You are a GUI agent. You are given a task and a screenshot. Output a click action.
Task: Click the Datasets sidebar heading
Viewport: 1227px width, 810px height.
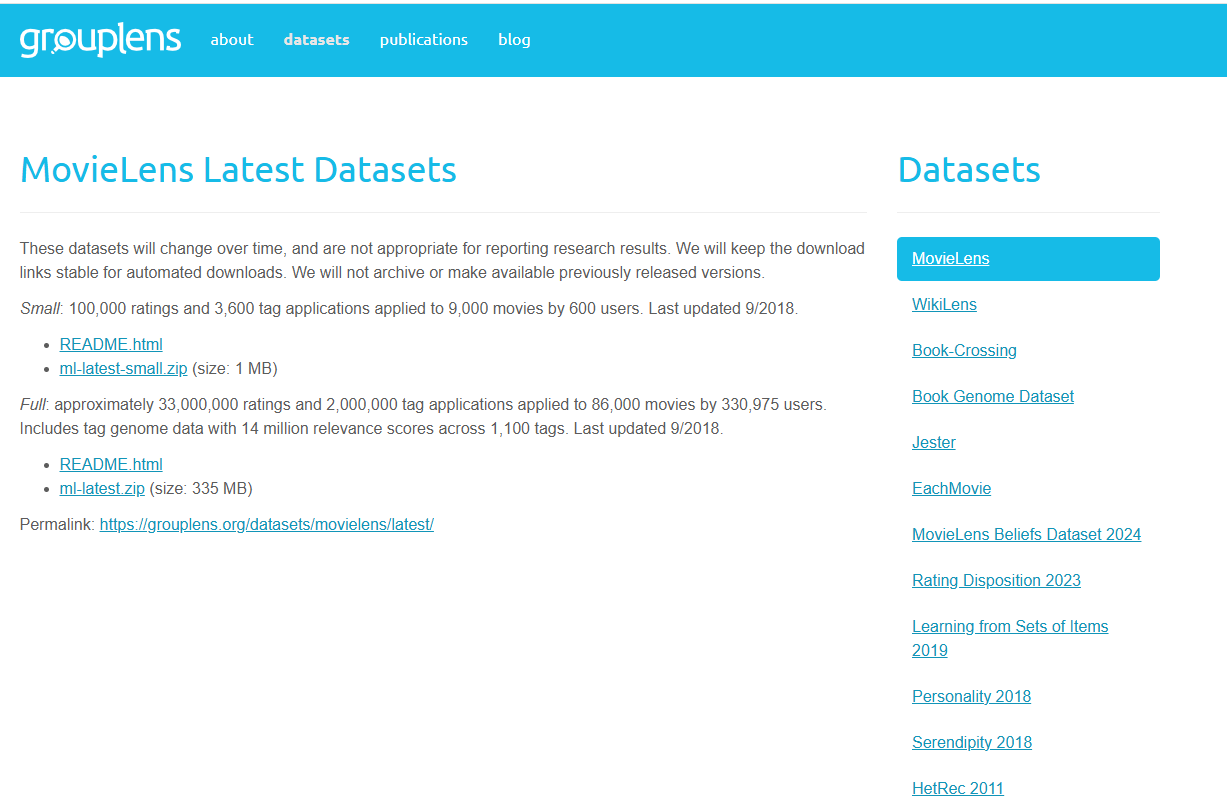tap(969, 170)
